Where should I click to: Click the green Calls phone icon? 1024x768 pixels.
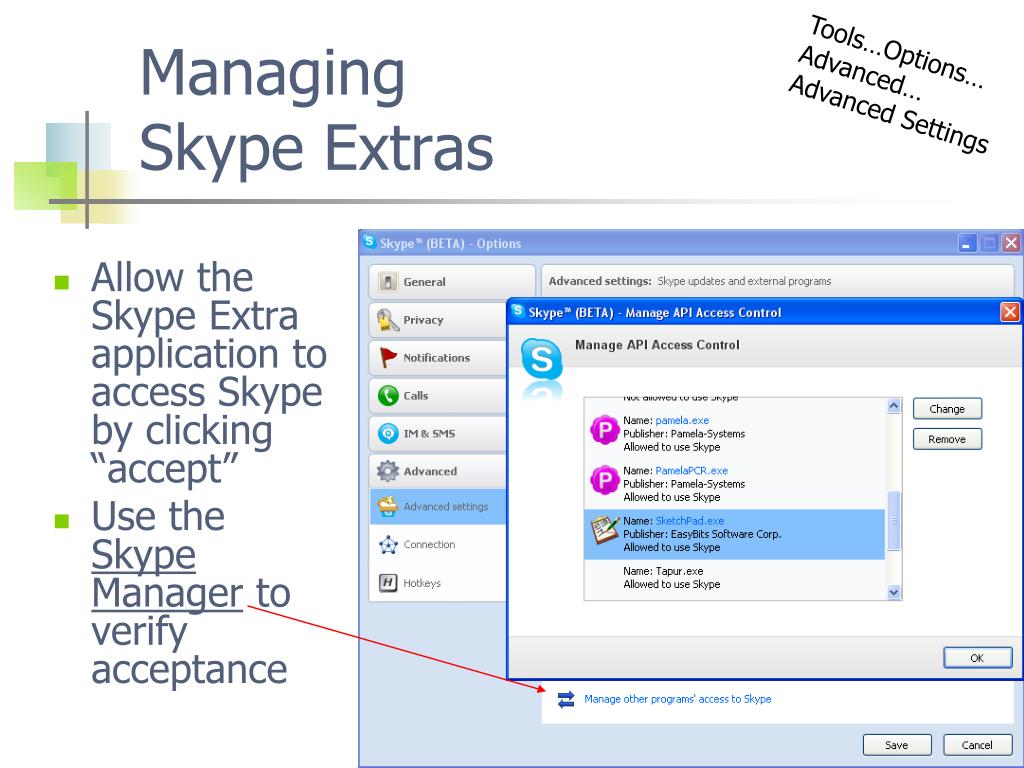tap(388, 396)
